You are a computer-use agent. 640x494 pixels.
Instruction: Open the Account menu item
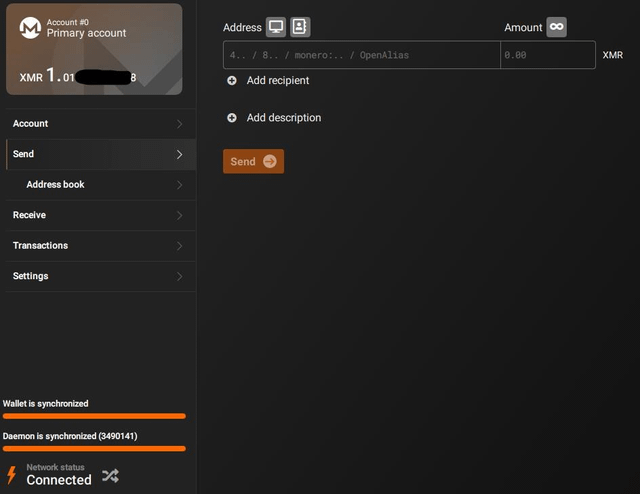click(x=101, y=124)
